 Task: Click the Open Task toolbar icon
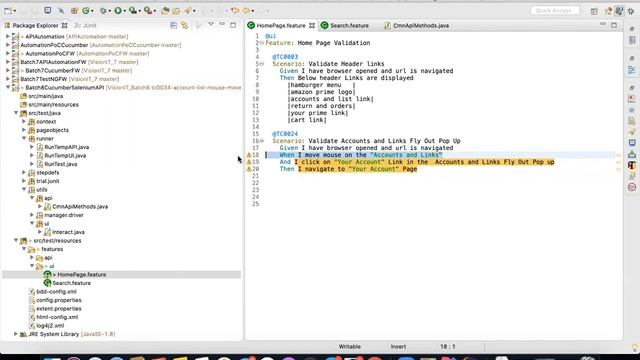[x=176, y=11]
